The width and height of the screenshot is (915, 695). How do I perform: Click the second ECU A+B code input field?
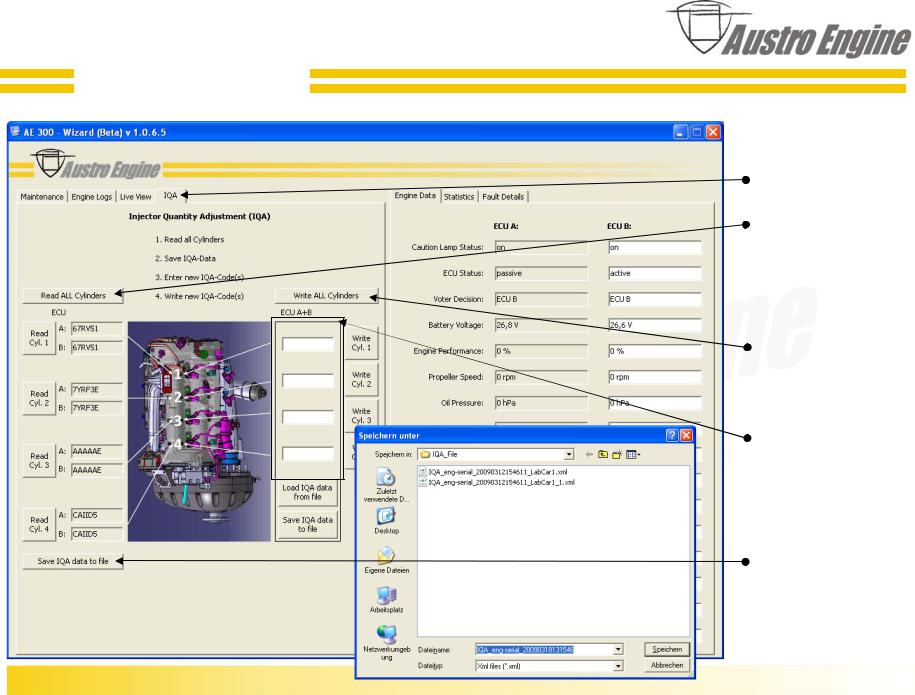pyautogui.click(x=308, y=380)
